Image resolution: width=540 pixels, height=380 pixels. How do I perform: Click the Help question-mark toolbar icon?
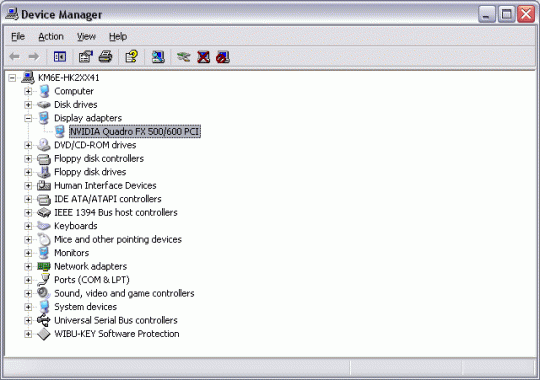pos(131,57)
